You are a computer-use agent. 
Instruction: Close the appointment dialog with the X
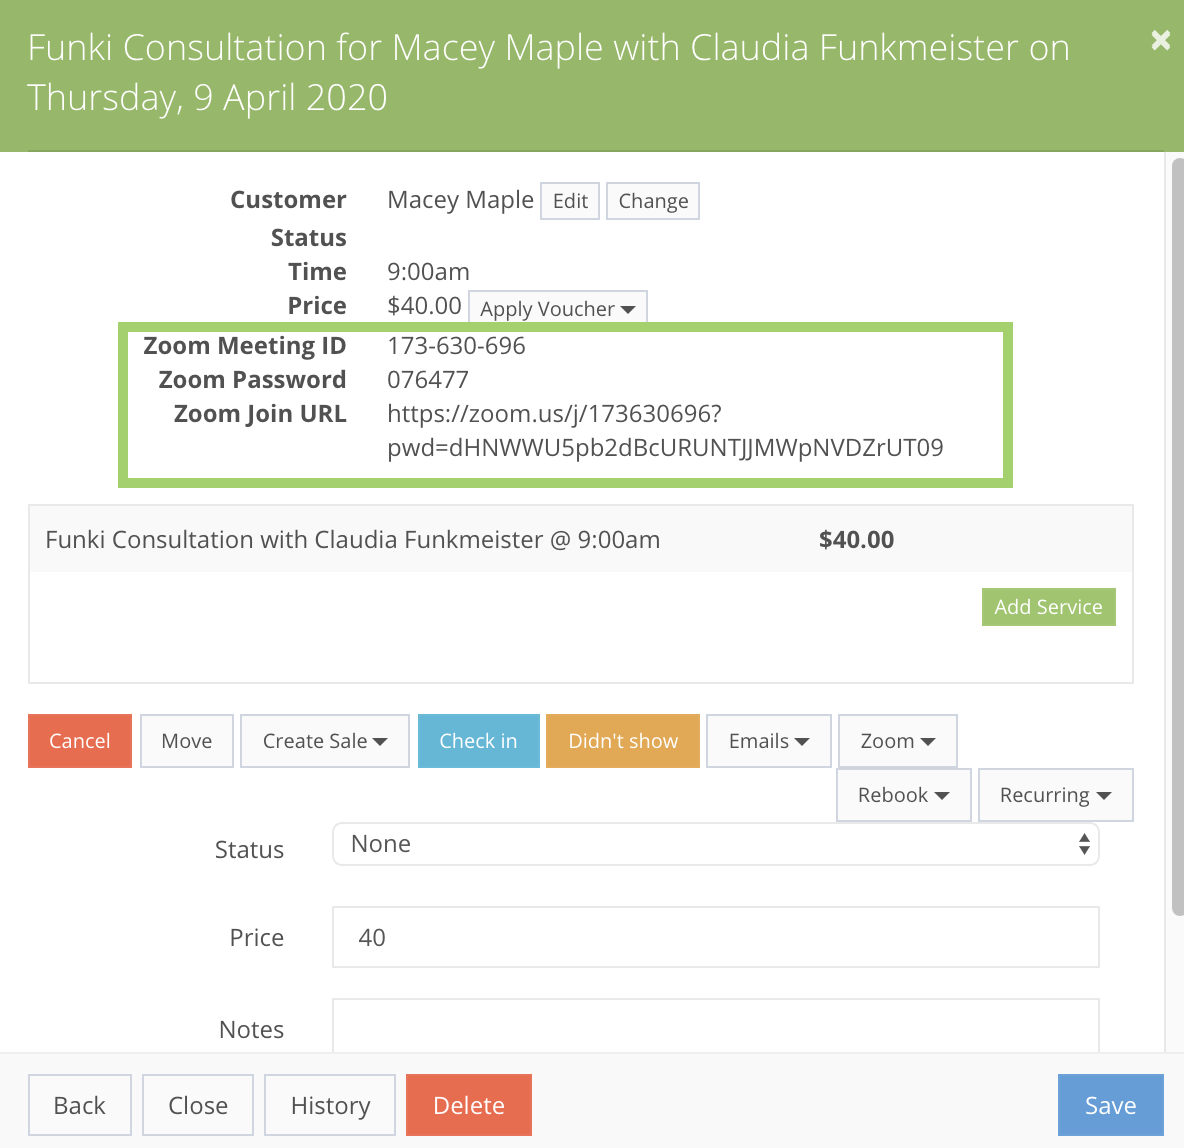tap(1160, 40)
